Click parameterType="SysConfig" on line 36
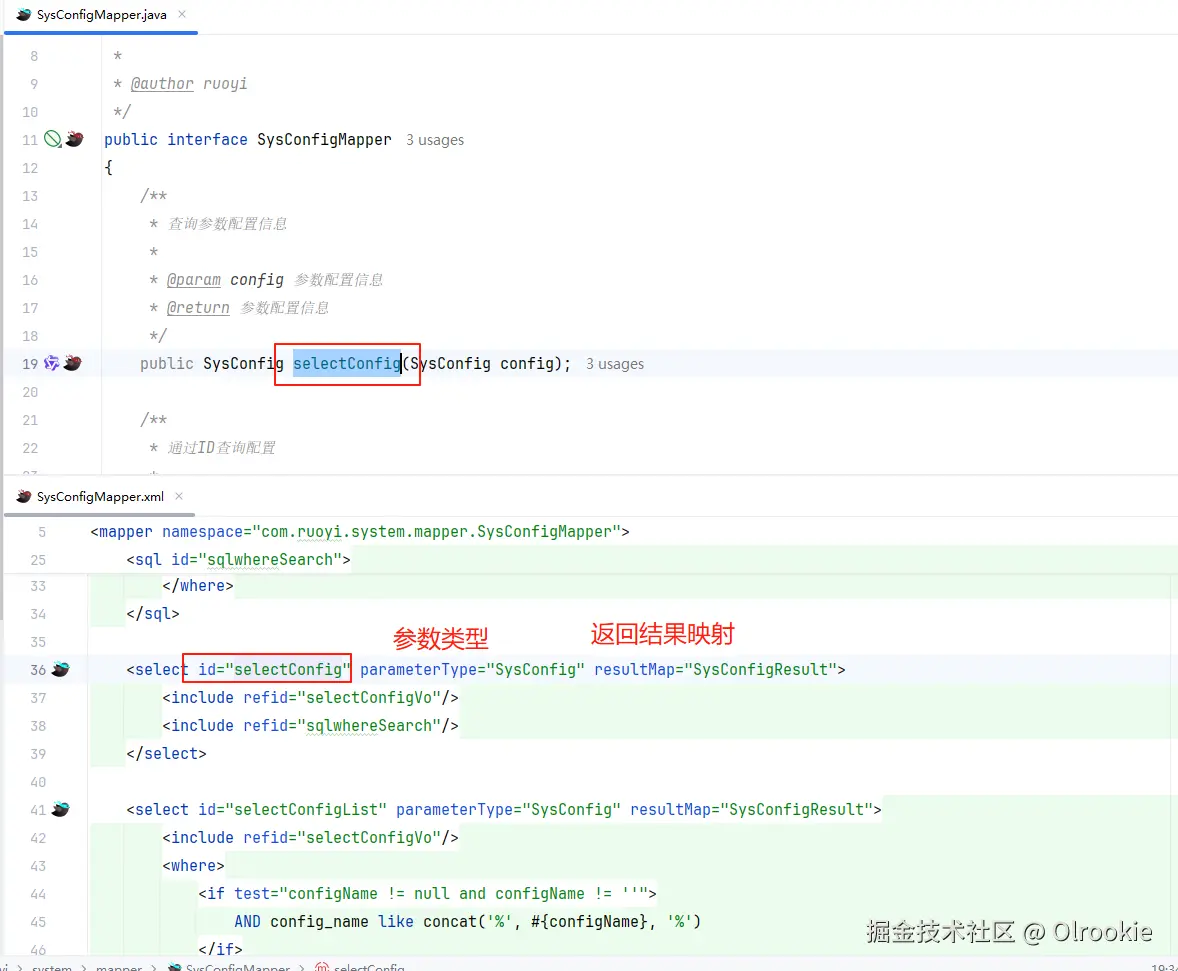This screenshot has height=971, width=1178. click(472, 670)
